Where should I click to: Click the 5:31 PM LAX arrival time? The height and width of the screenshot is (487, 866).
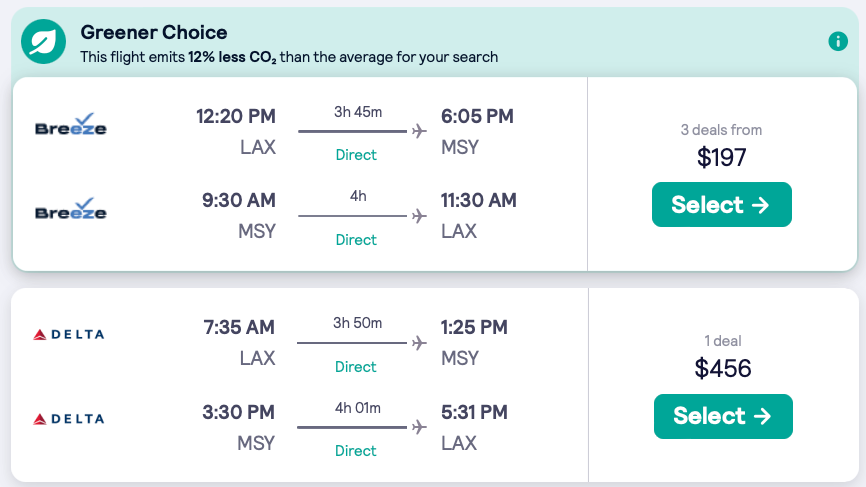coord(474,412)
